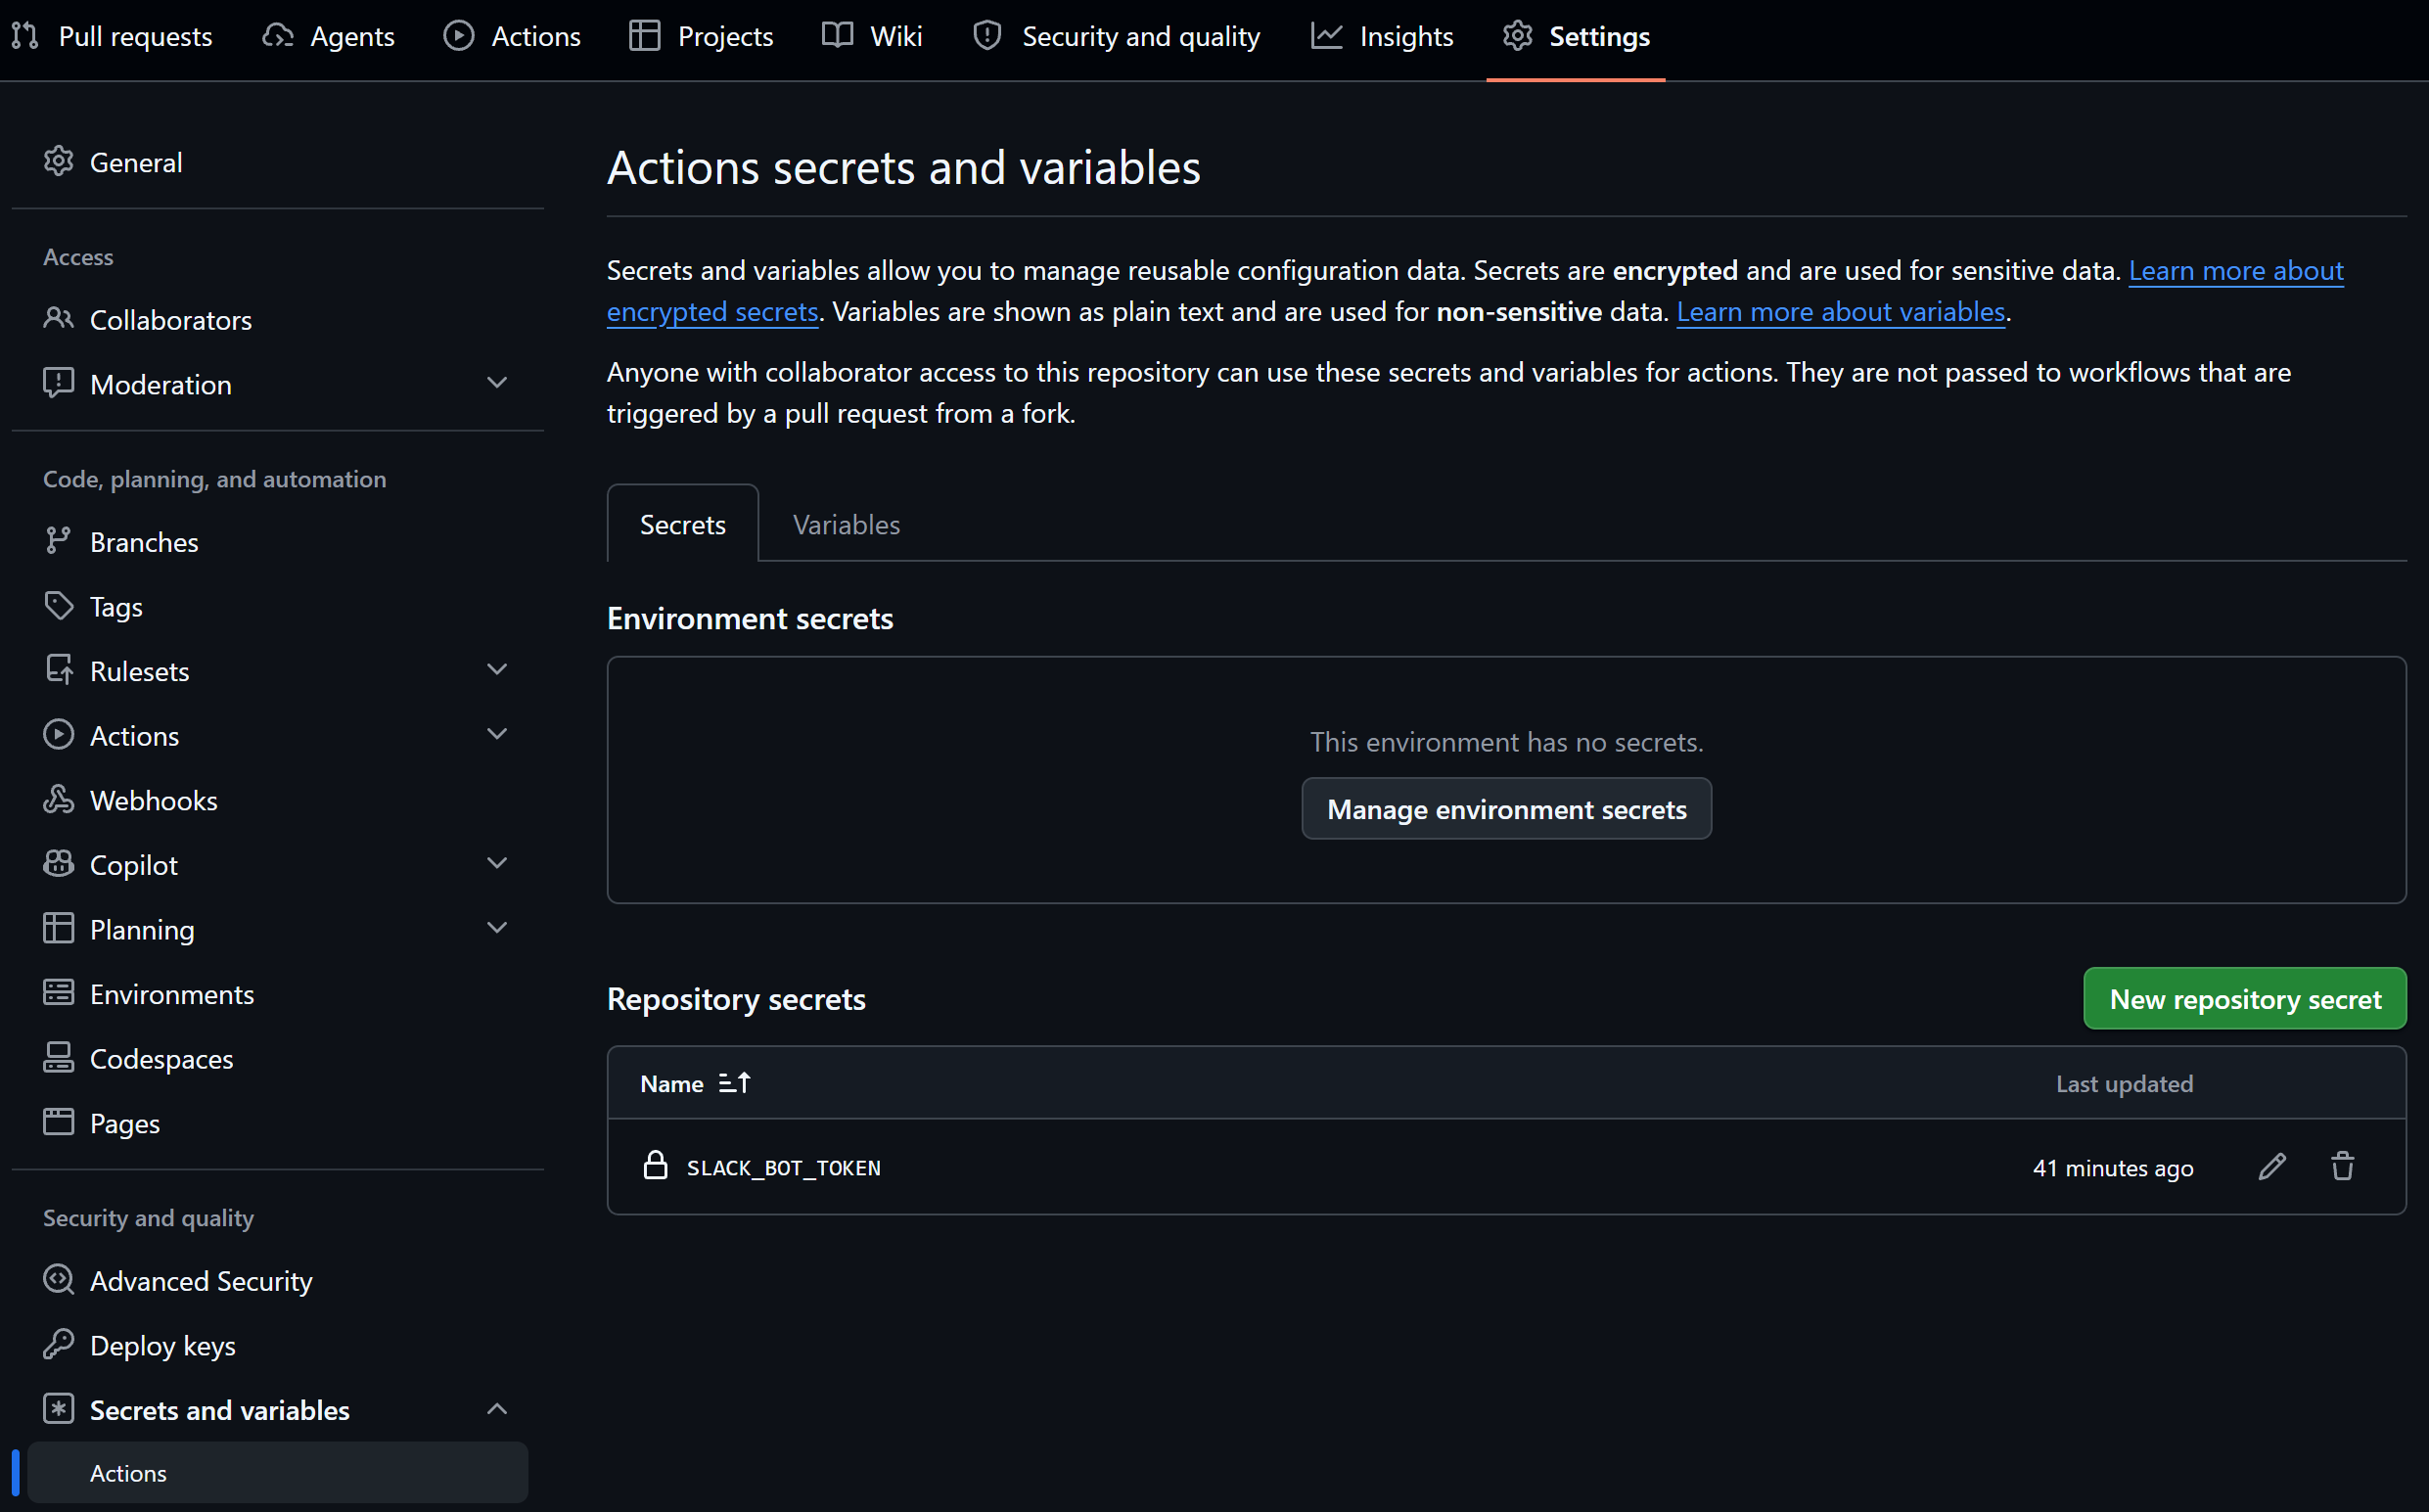Click the sort arrow icon beside Name

click(x=734, y=1083)
